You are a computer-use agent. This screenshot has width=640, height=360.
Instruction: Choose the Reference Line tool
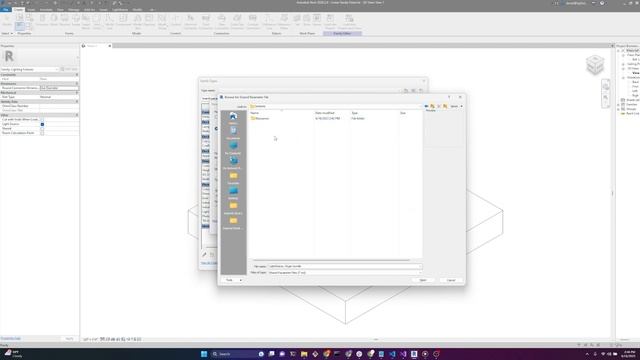click(269, 22)
